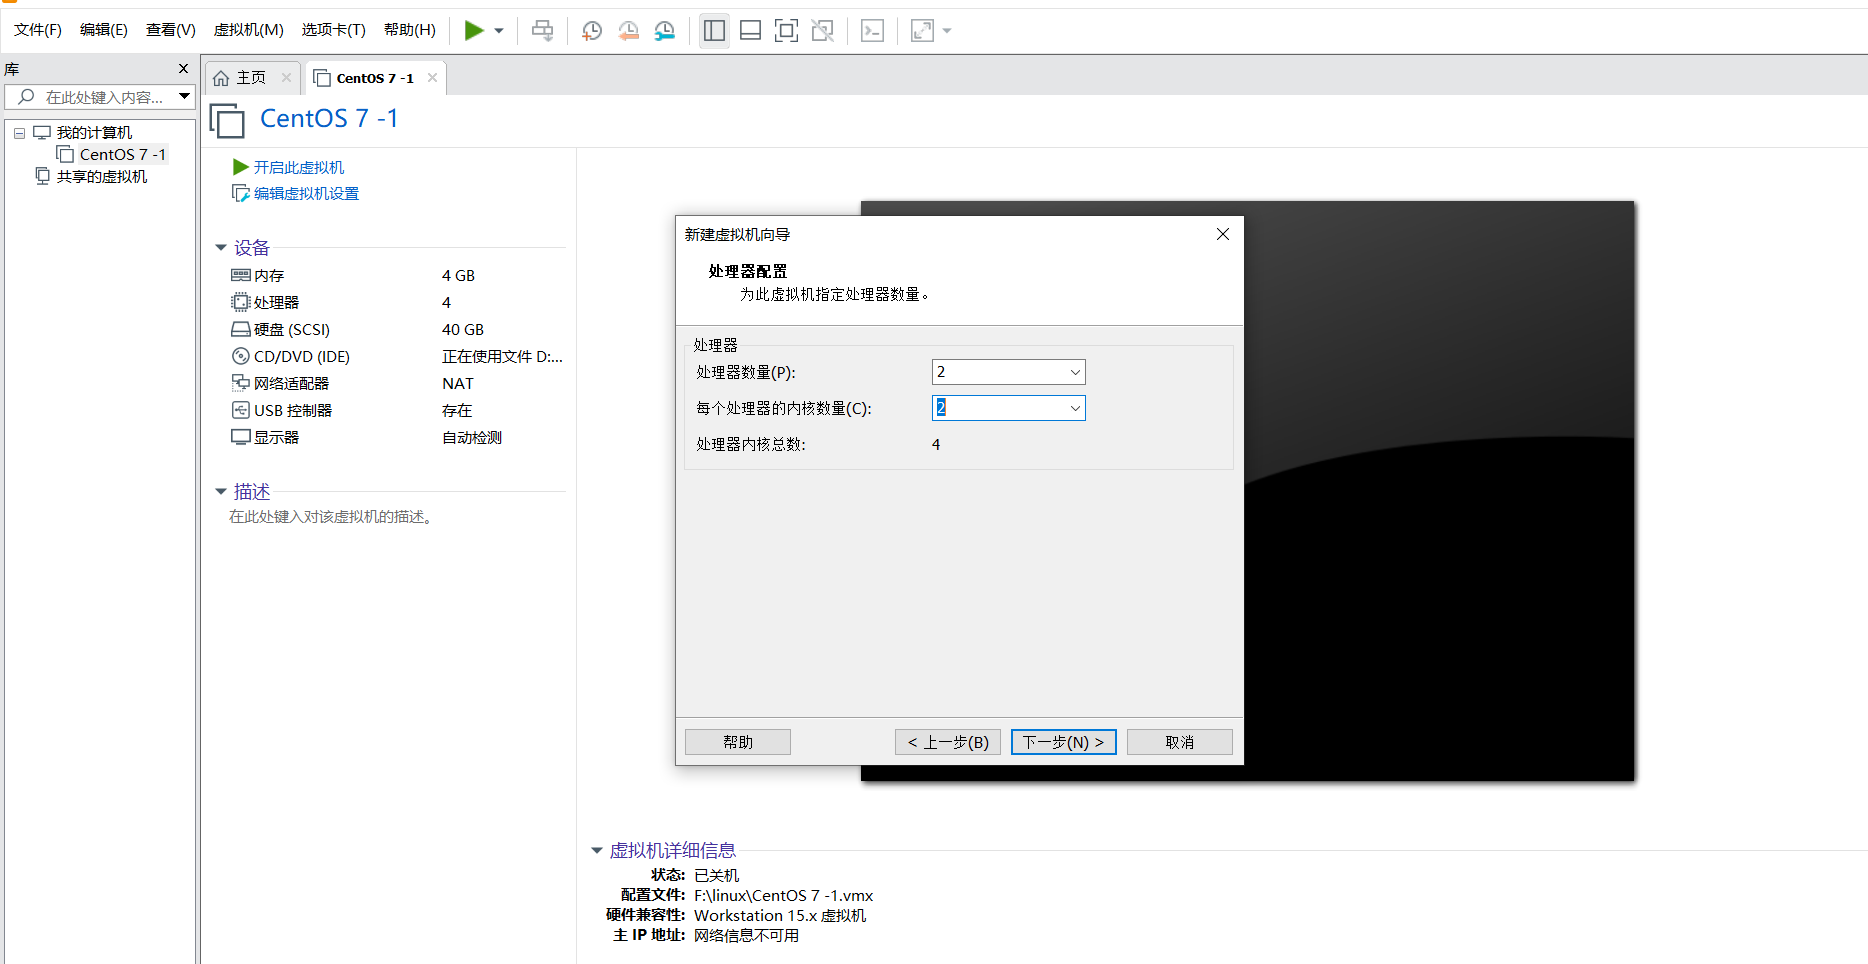Close the 新建虚拟机向导 dialog

(x=1223, y=234)
